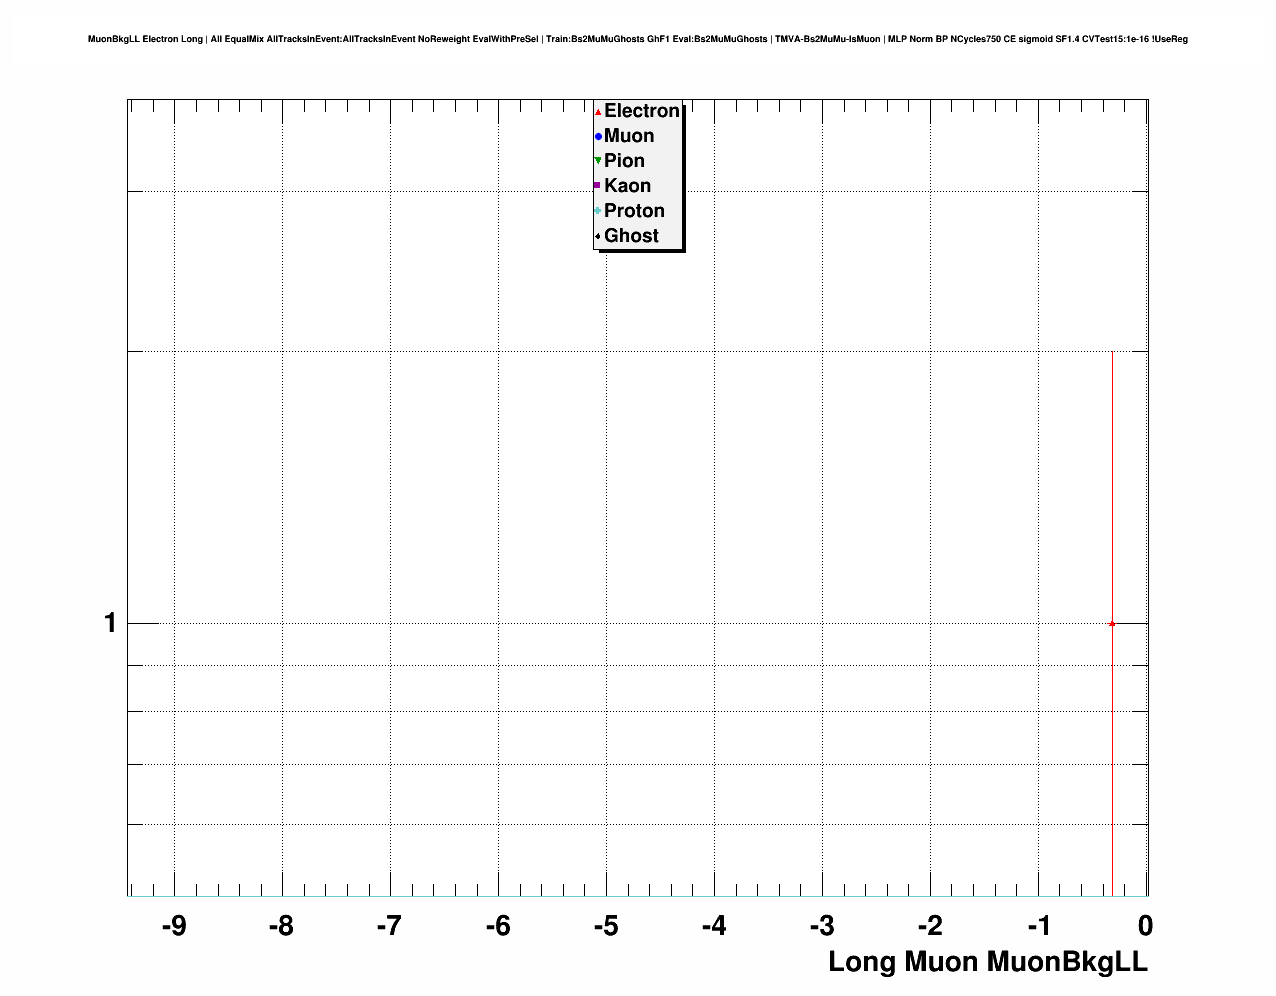Select the Kaon legend label
Viewport: 1276px width, 996px height.
(x=627, y=186)
